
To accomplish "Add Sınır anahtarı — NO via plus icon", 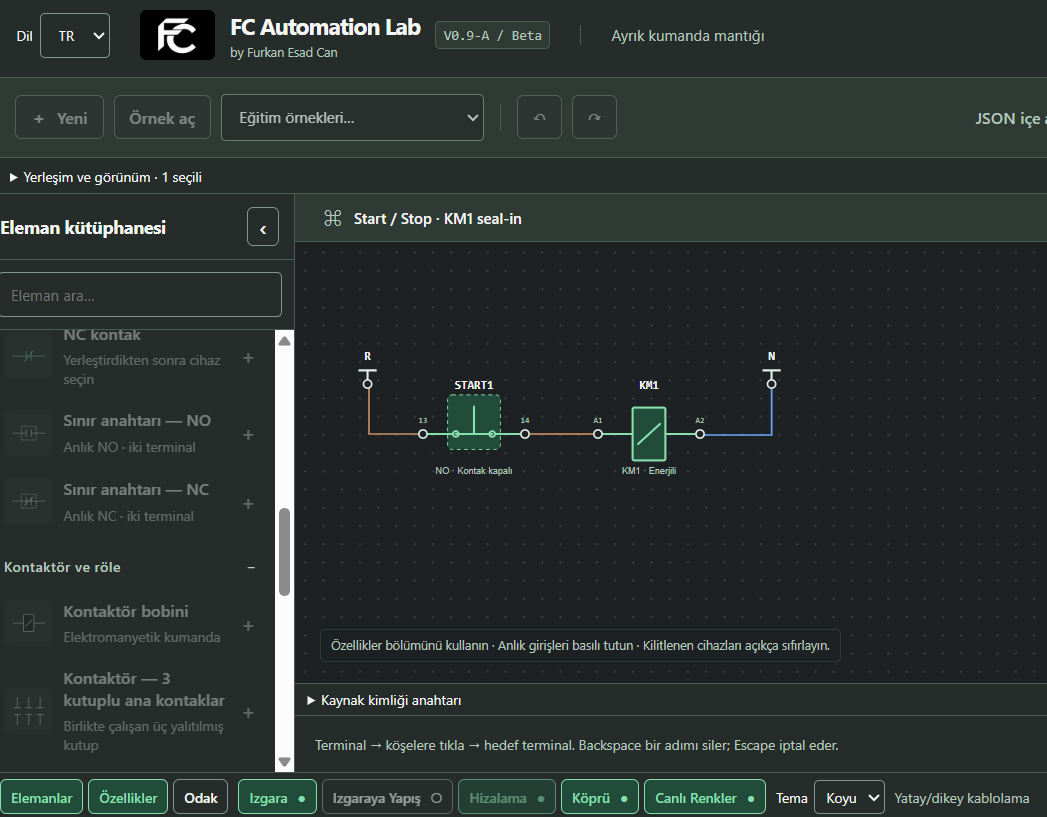I will (248, 435).
